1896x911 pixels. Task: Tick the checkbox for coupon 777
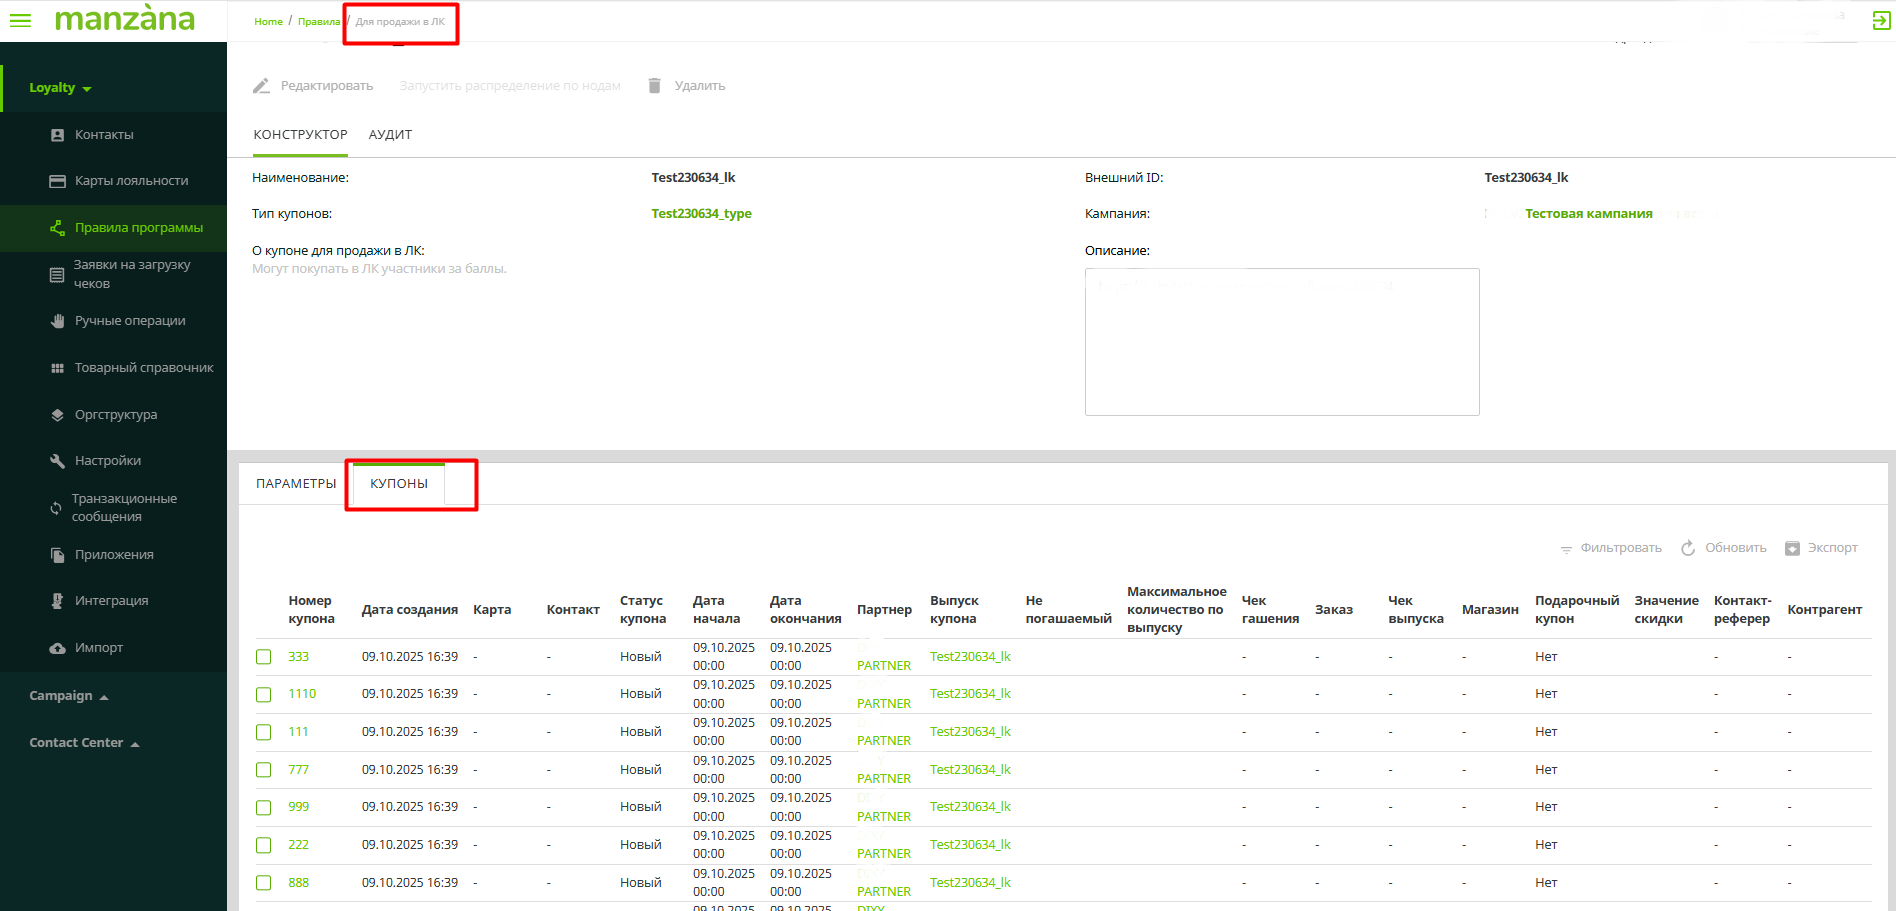[x=264, y=770]
